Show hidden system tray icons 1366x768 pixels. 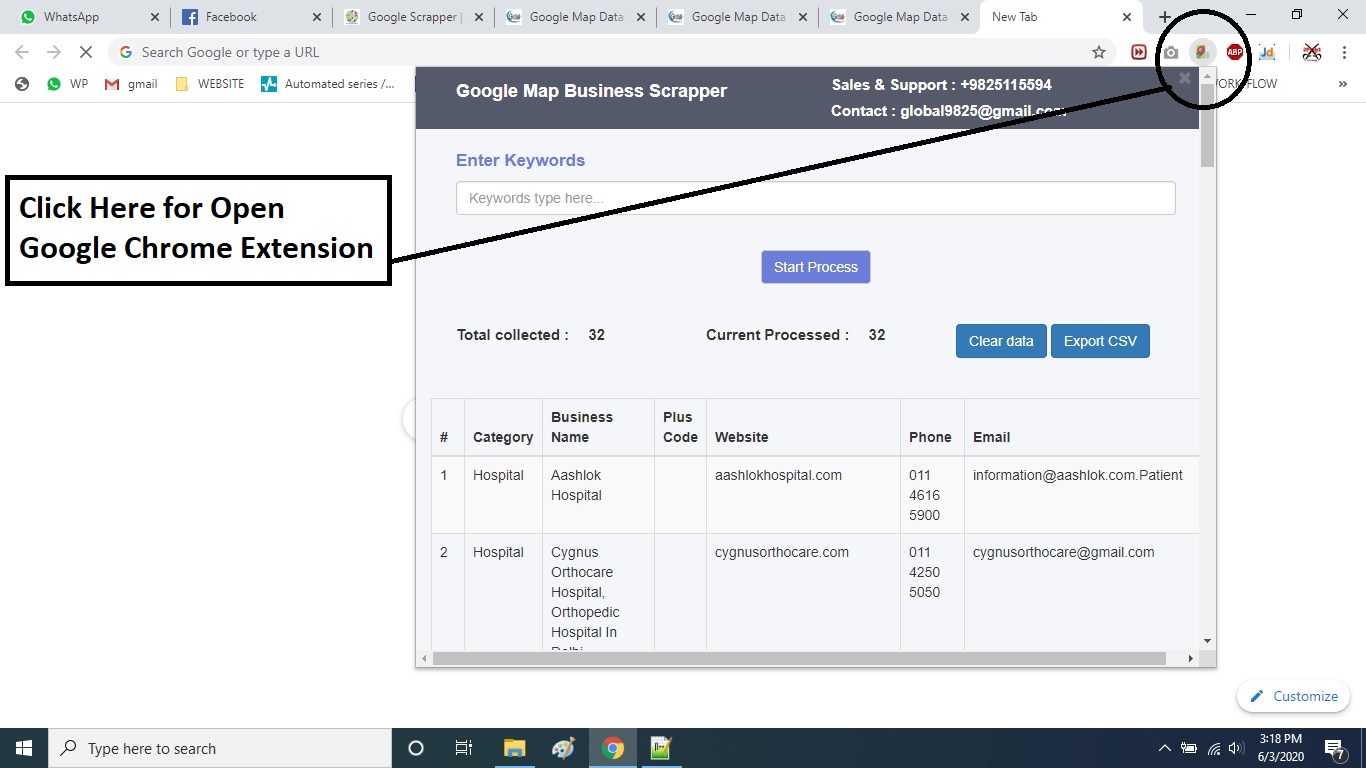(x=1164, y=748)
